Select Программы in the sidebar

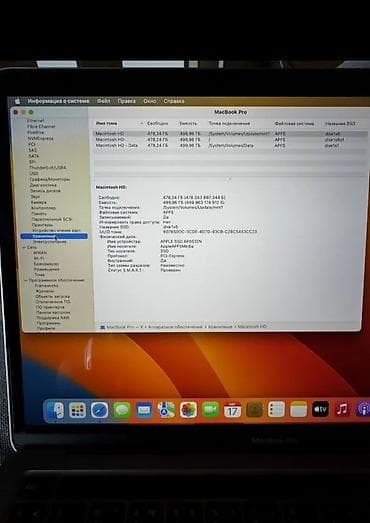pyautogui.click(x=48, y=323)
